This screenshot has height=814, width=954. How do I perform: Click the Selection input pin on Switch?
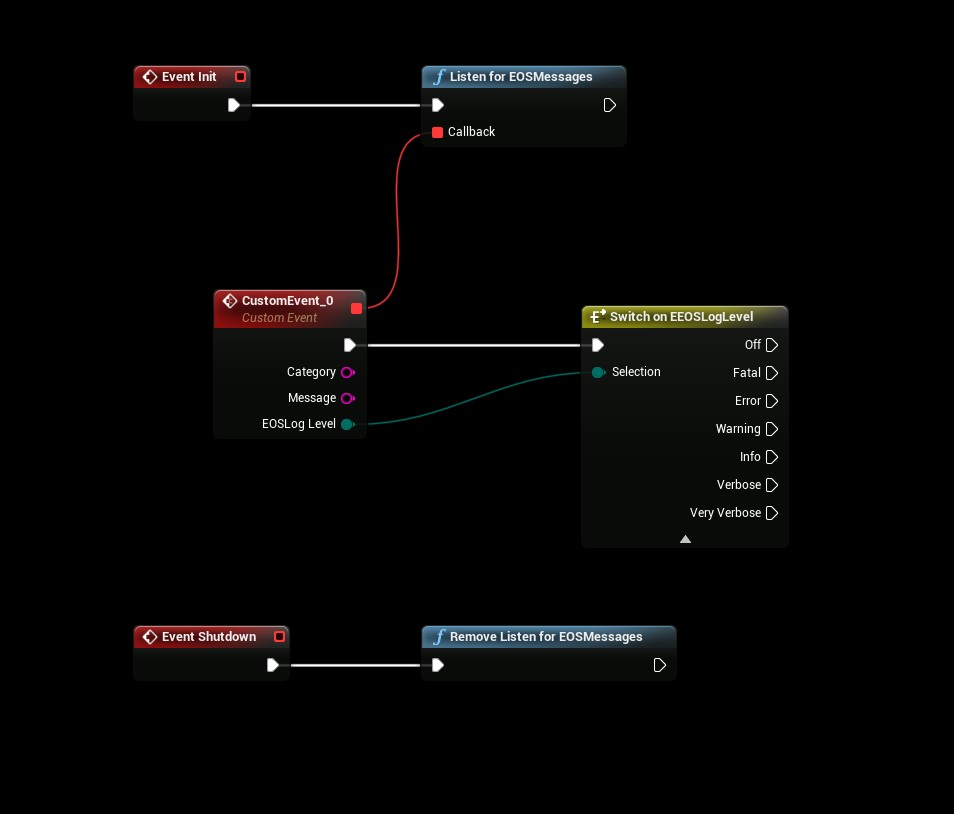[x=598, y=372]
